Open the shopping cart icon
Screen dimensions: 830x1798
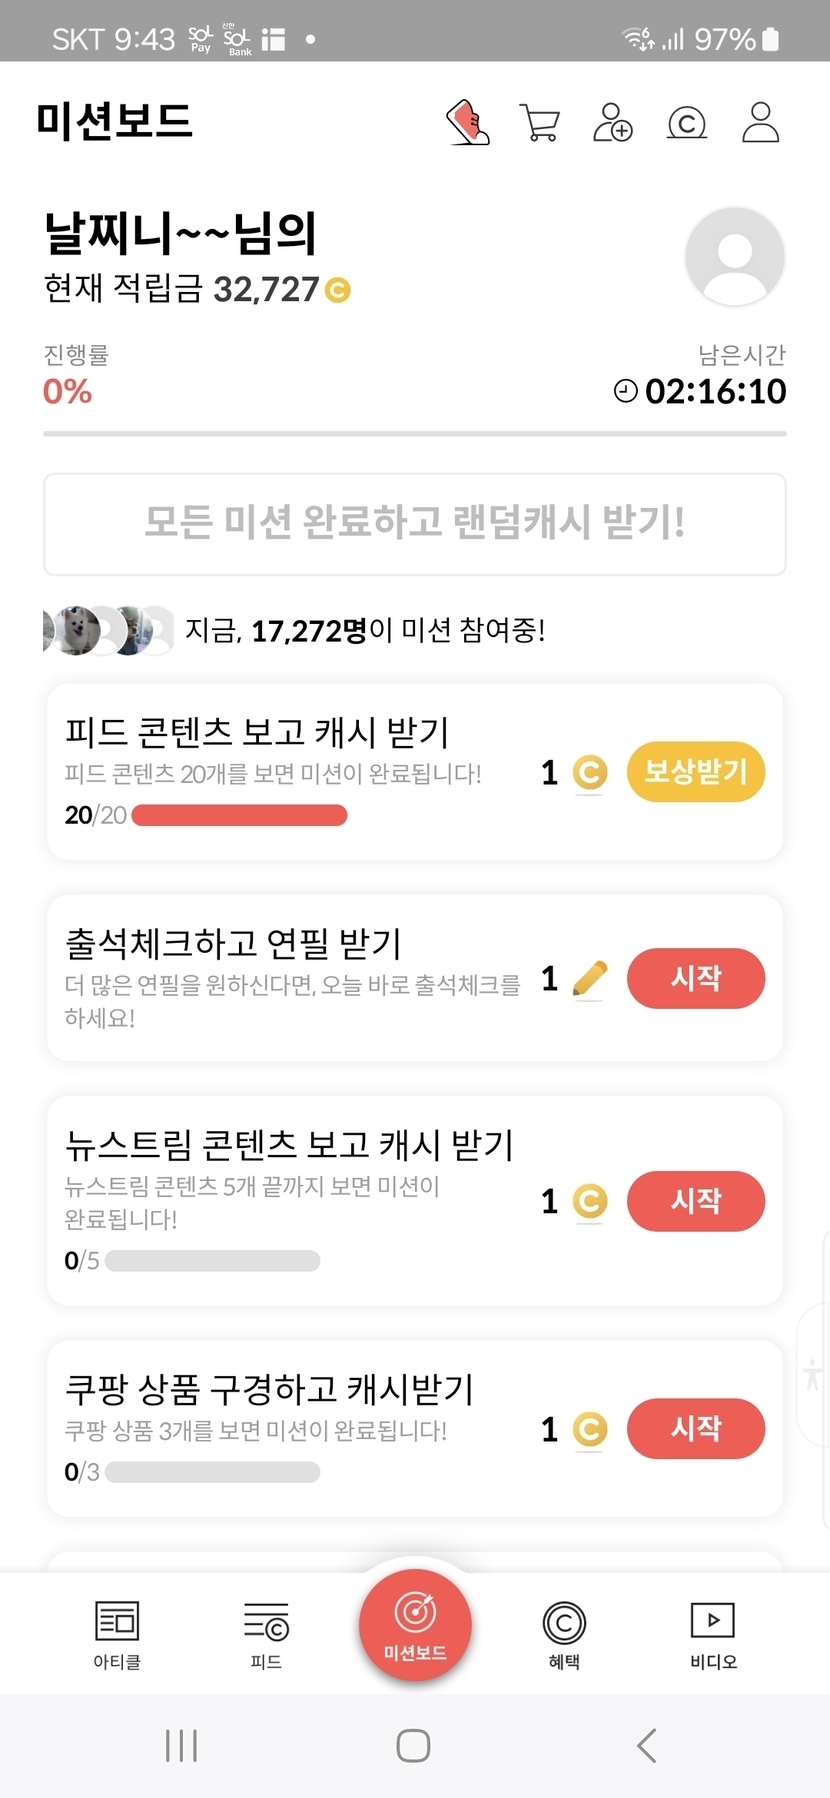click(540, 123)
